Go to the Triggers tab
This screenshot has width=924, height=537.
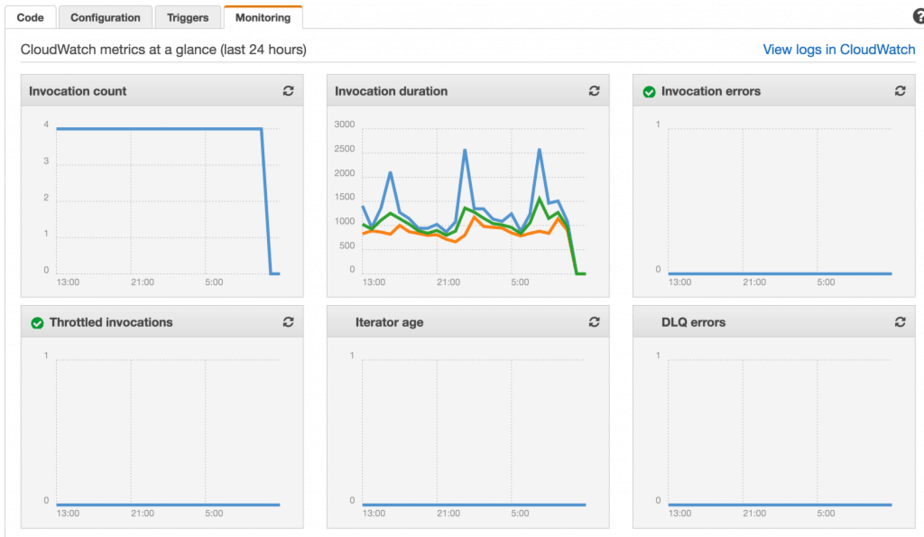pyautogui.click(x=188, y=17)
